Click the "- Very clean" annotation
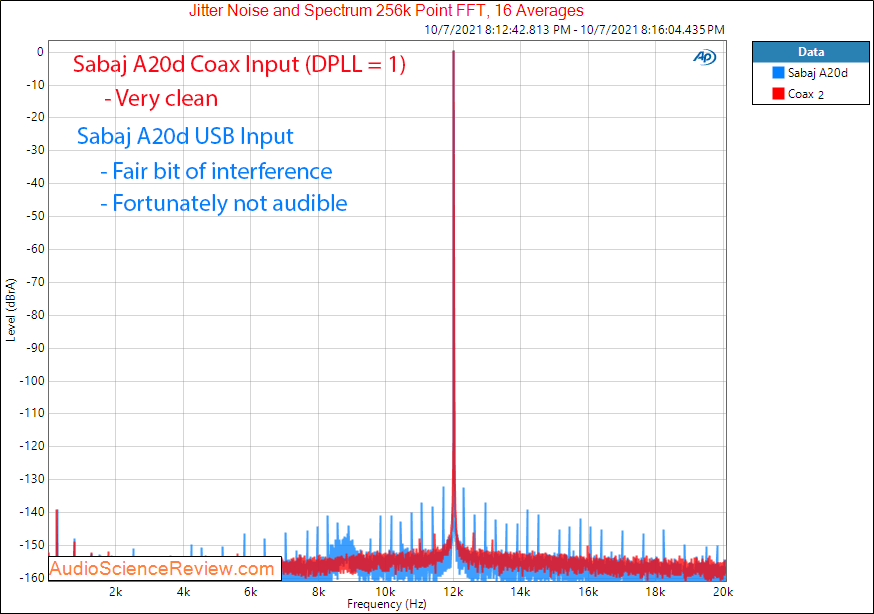 click(161, 99)
